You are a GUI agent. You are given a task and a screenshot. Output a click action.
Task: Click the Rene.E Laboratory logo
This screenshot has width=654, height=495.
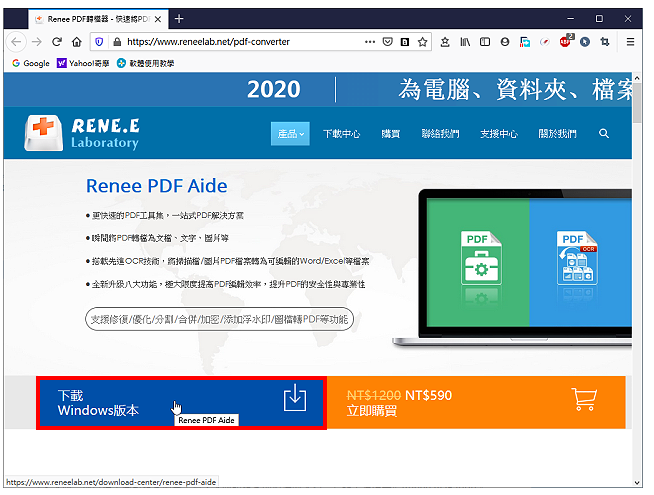click(82, 133)
